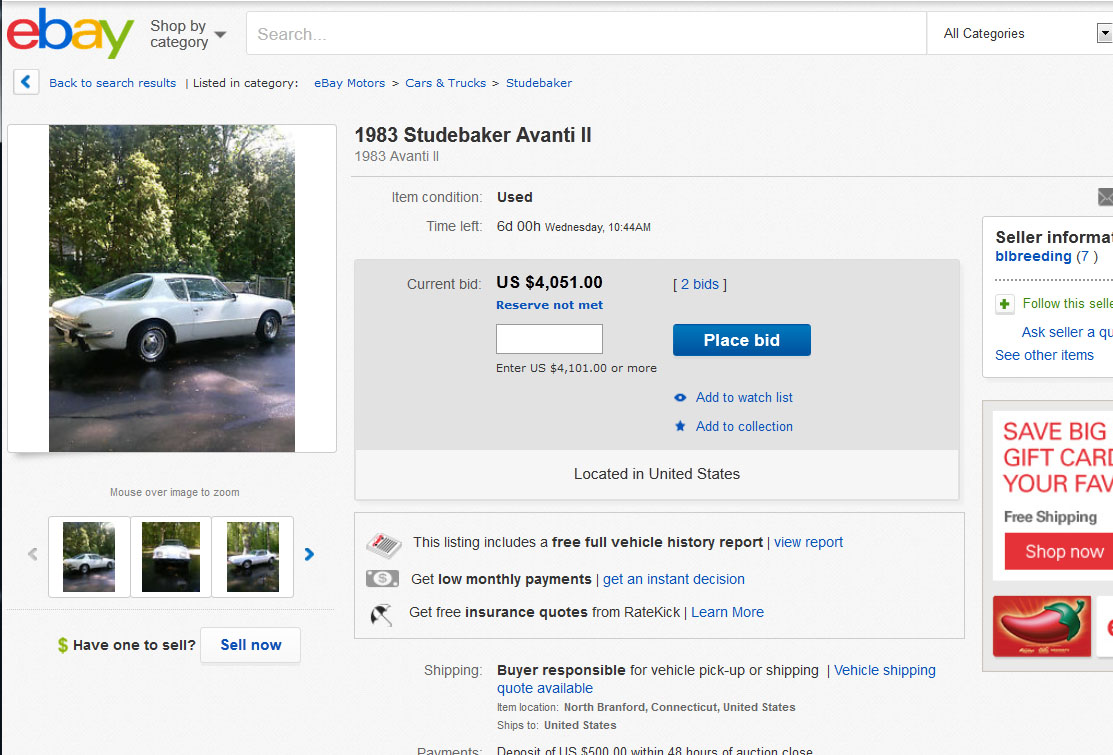Click the bid amount input field
The image size is (1113, 755).
pos(549,339)
